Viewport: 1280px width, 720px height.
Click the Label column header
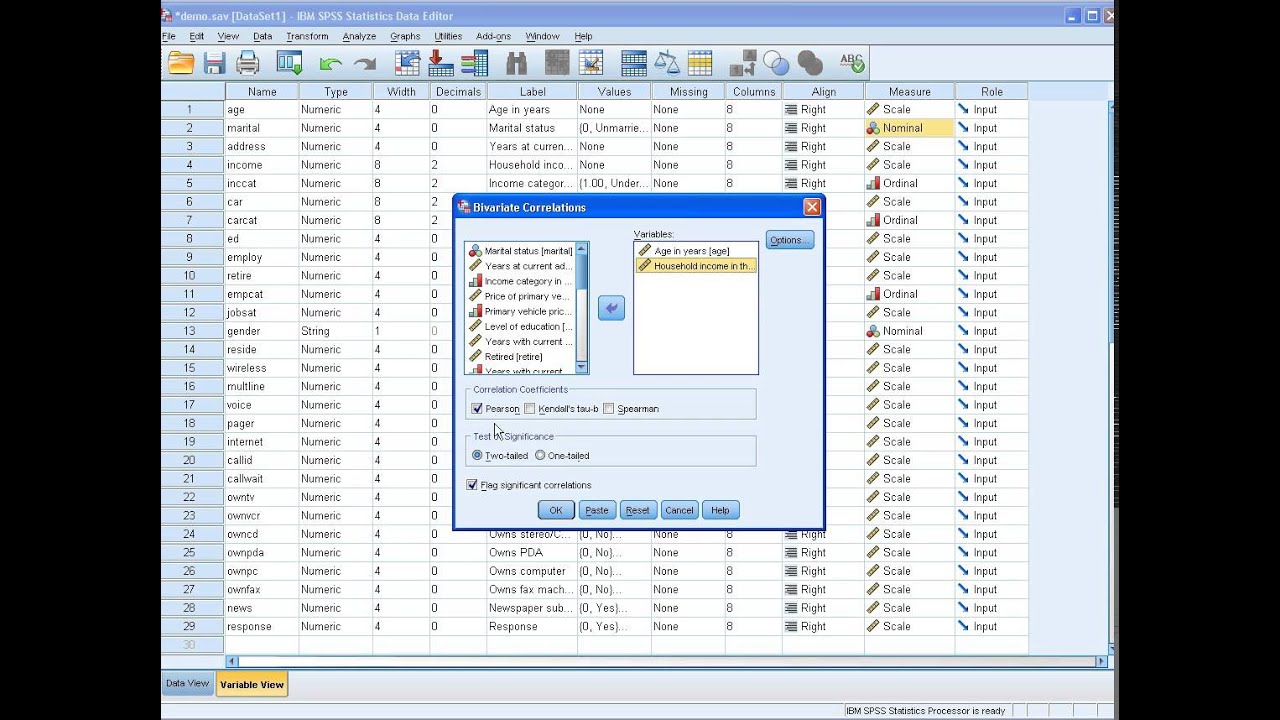coord(532,91)
